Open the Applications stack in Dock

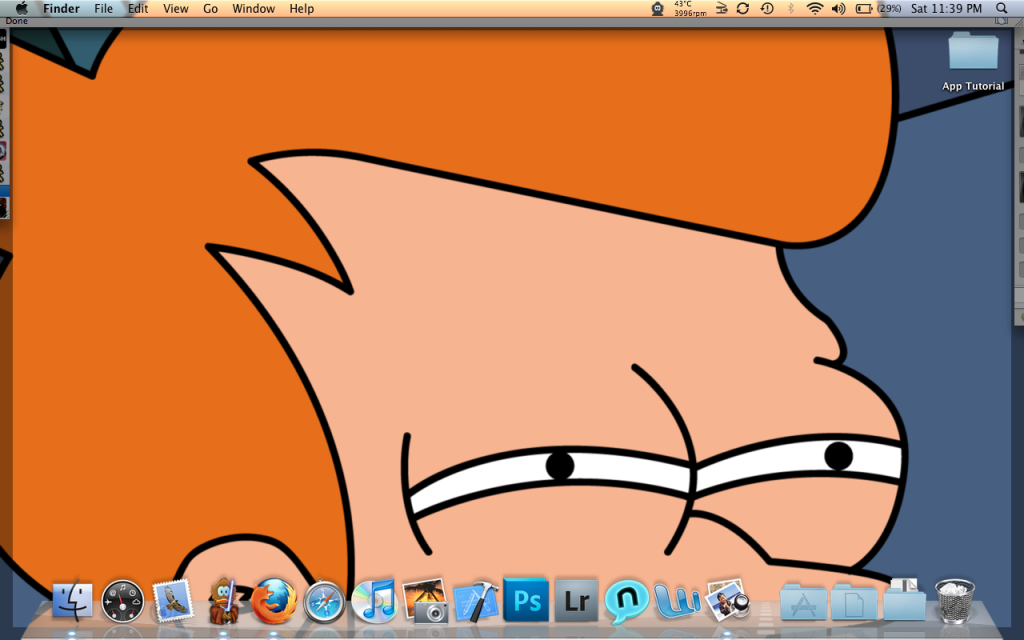pyautogui.click(x=803, y=601)
